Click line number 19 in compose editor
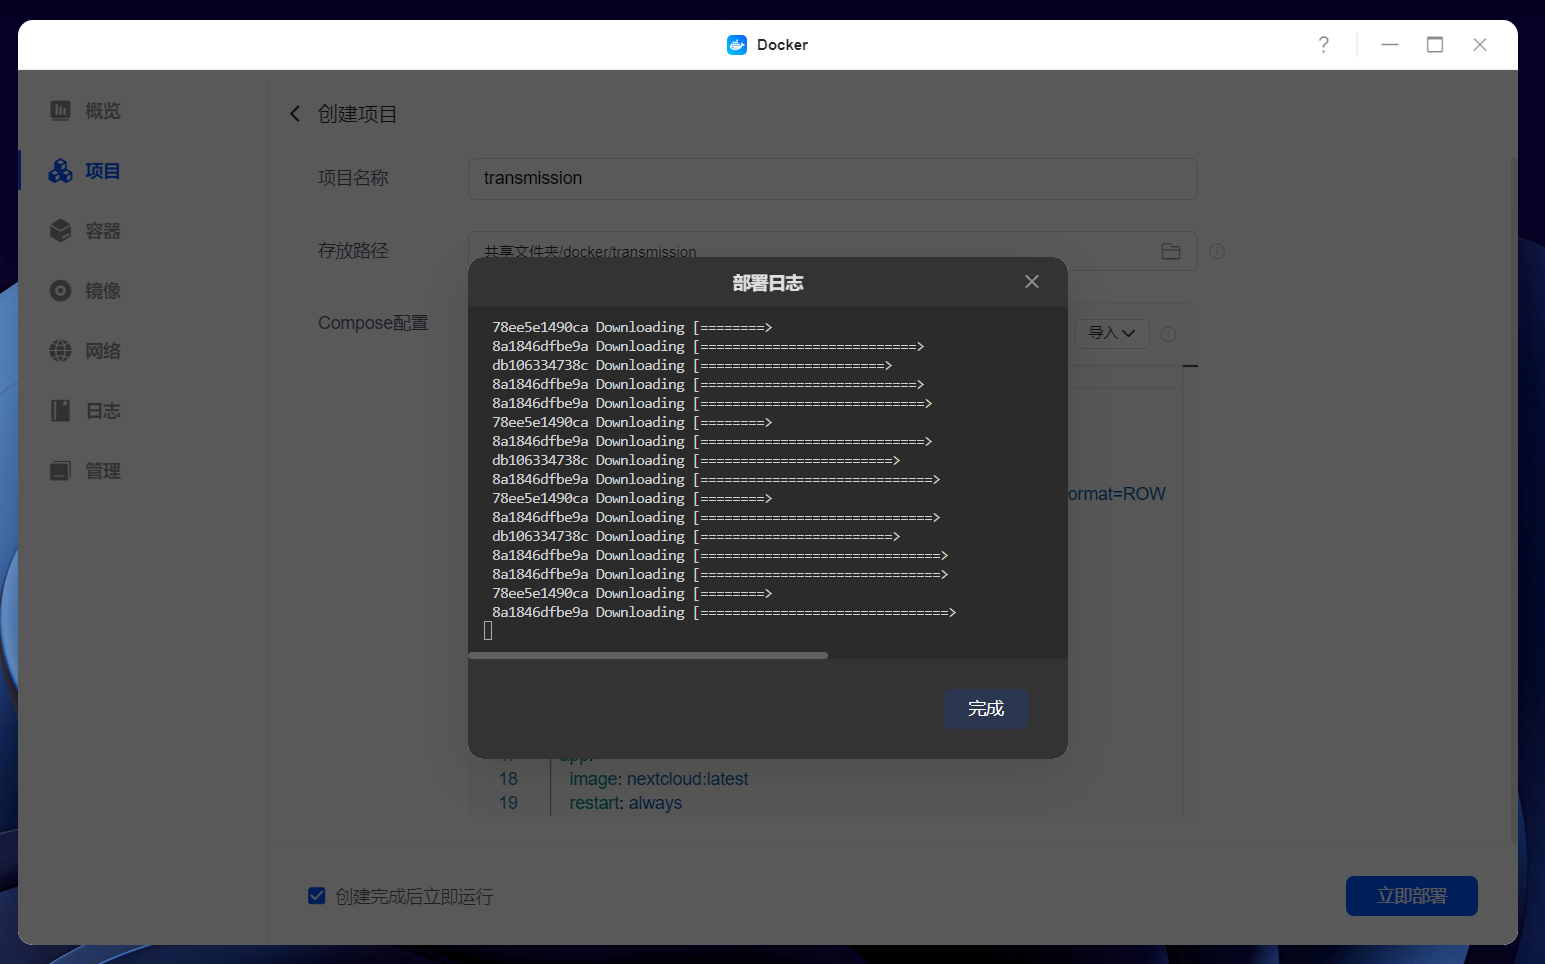 pyautogui.click(x=508, y=803)
